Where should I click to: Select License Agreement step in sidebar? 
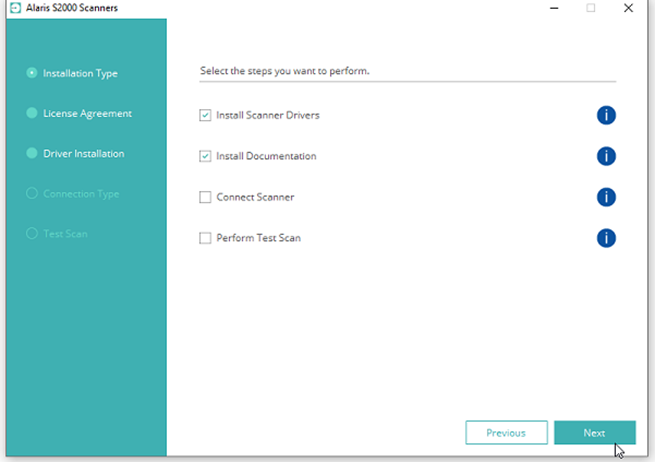click(79, 114)
